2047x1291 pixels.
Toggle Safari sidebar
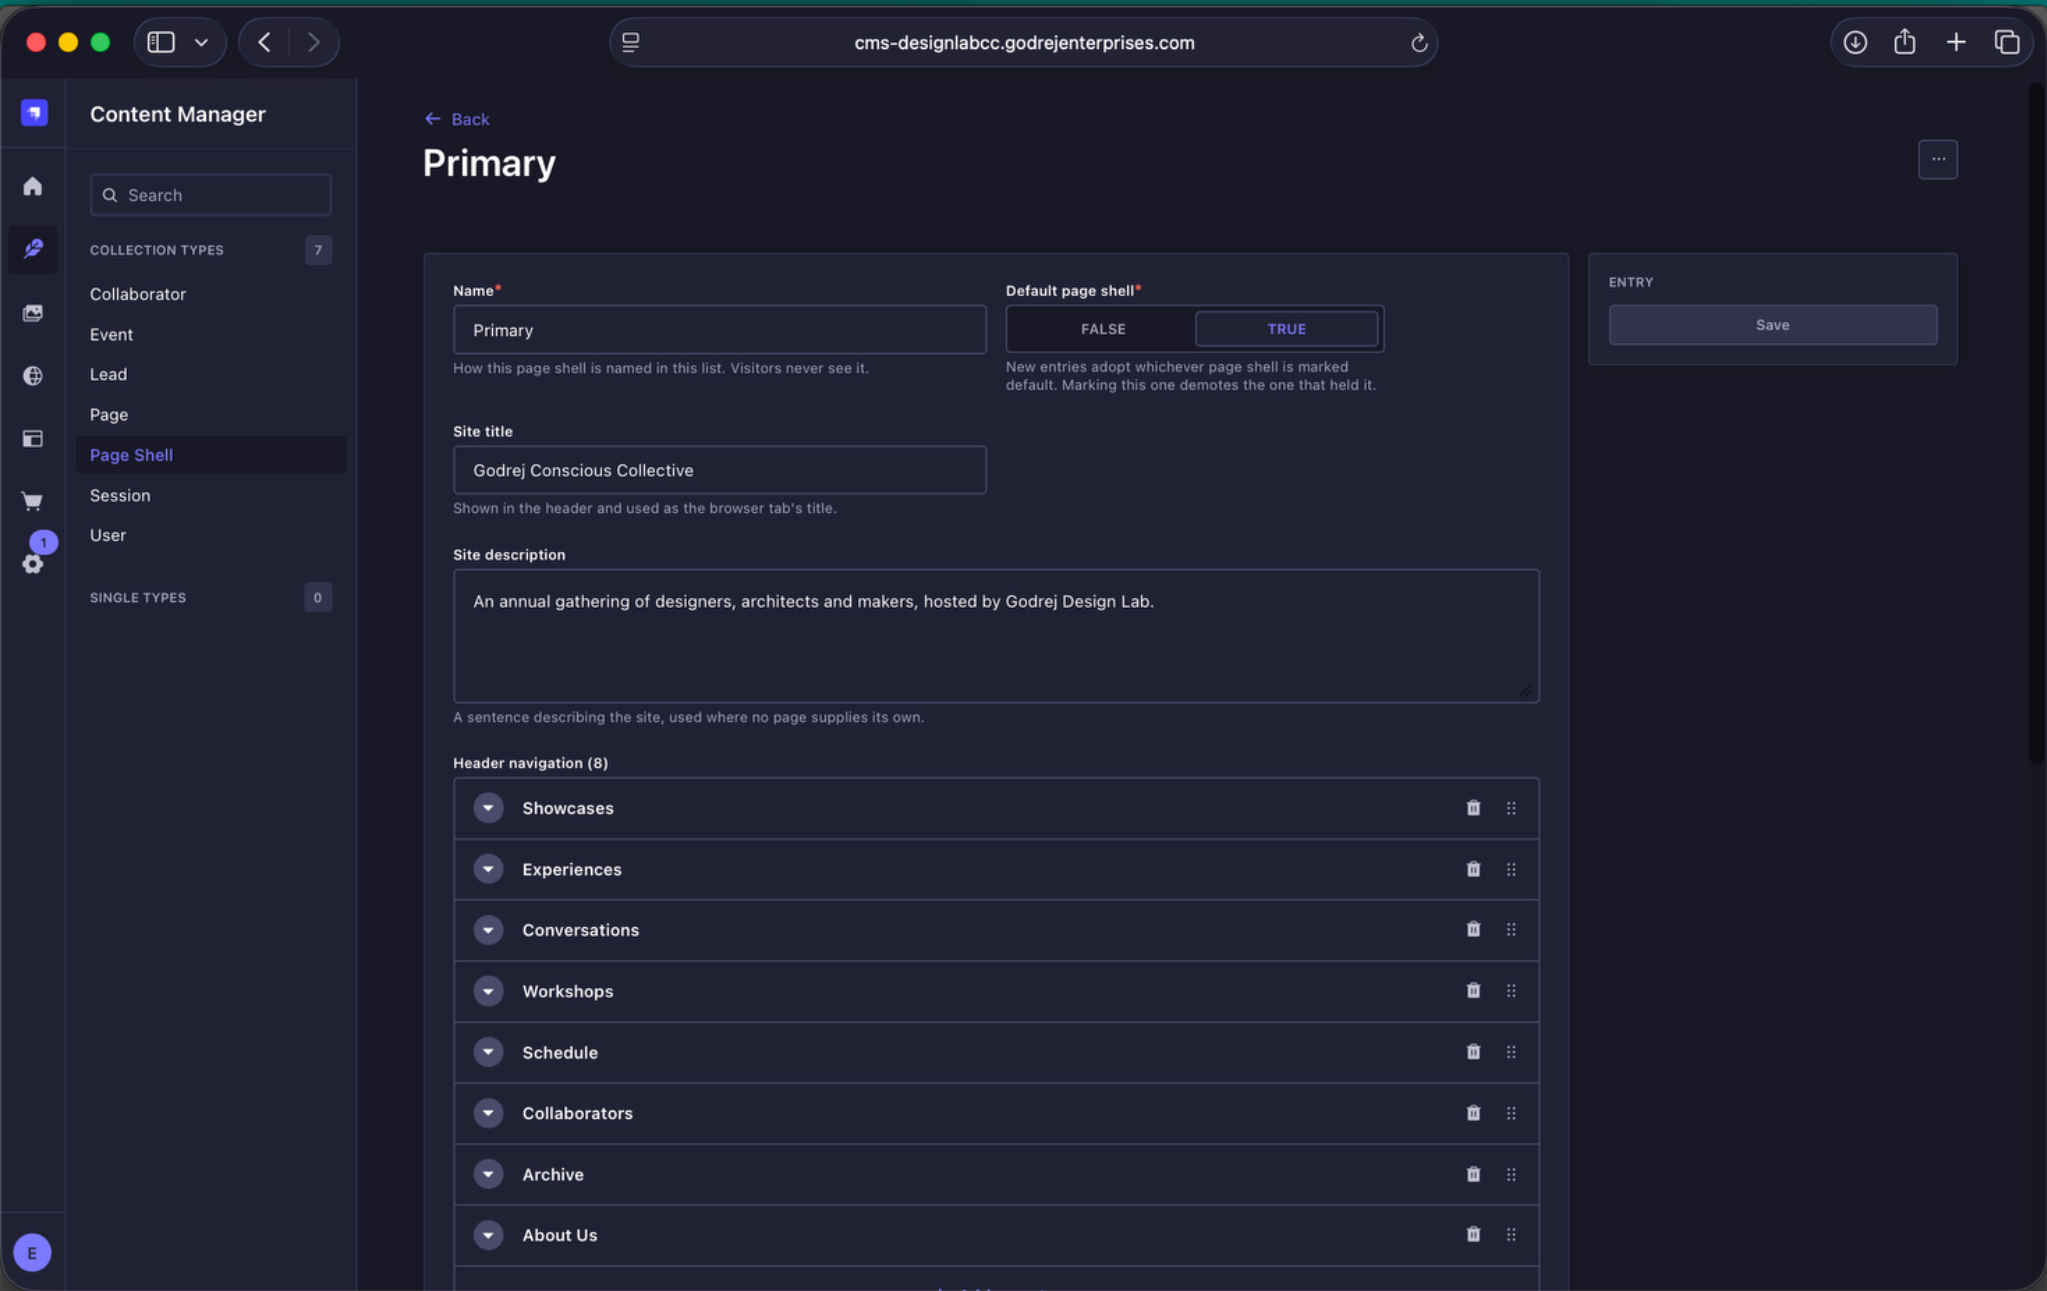[x=161, y=42]
